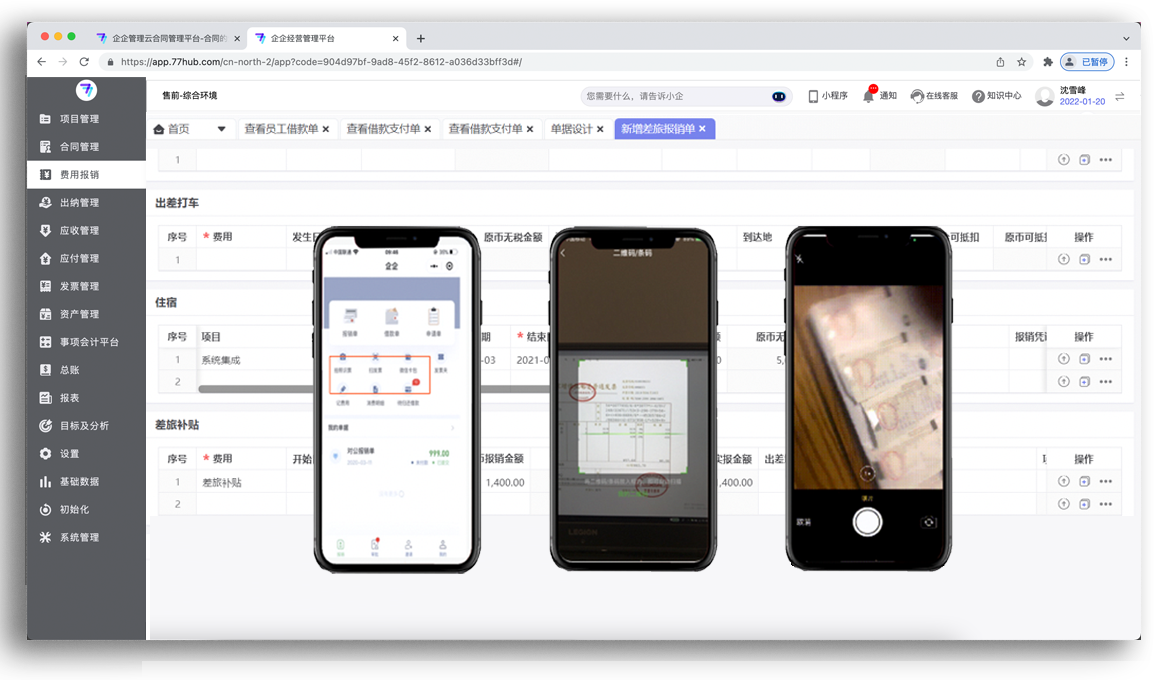Contact 在线客服 online support
Screen dimensions: 1168x680
(934, 96)
